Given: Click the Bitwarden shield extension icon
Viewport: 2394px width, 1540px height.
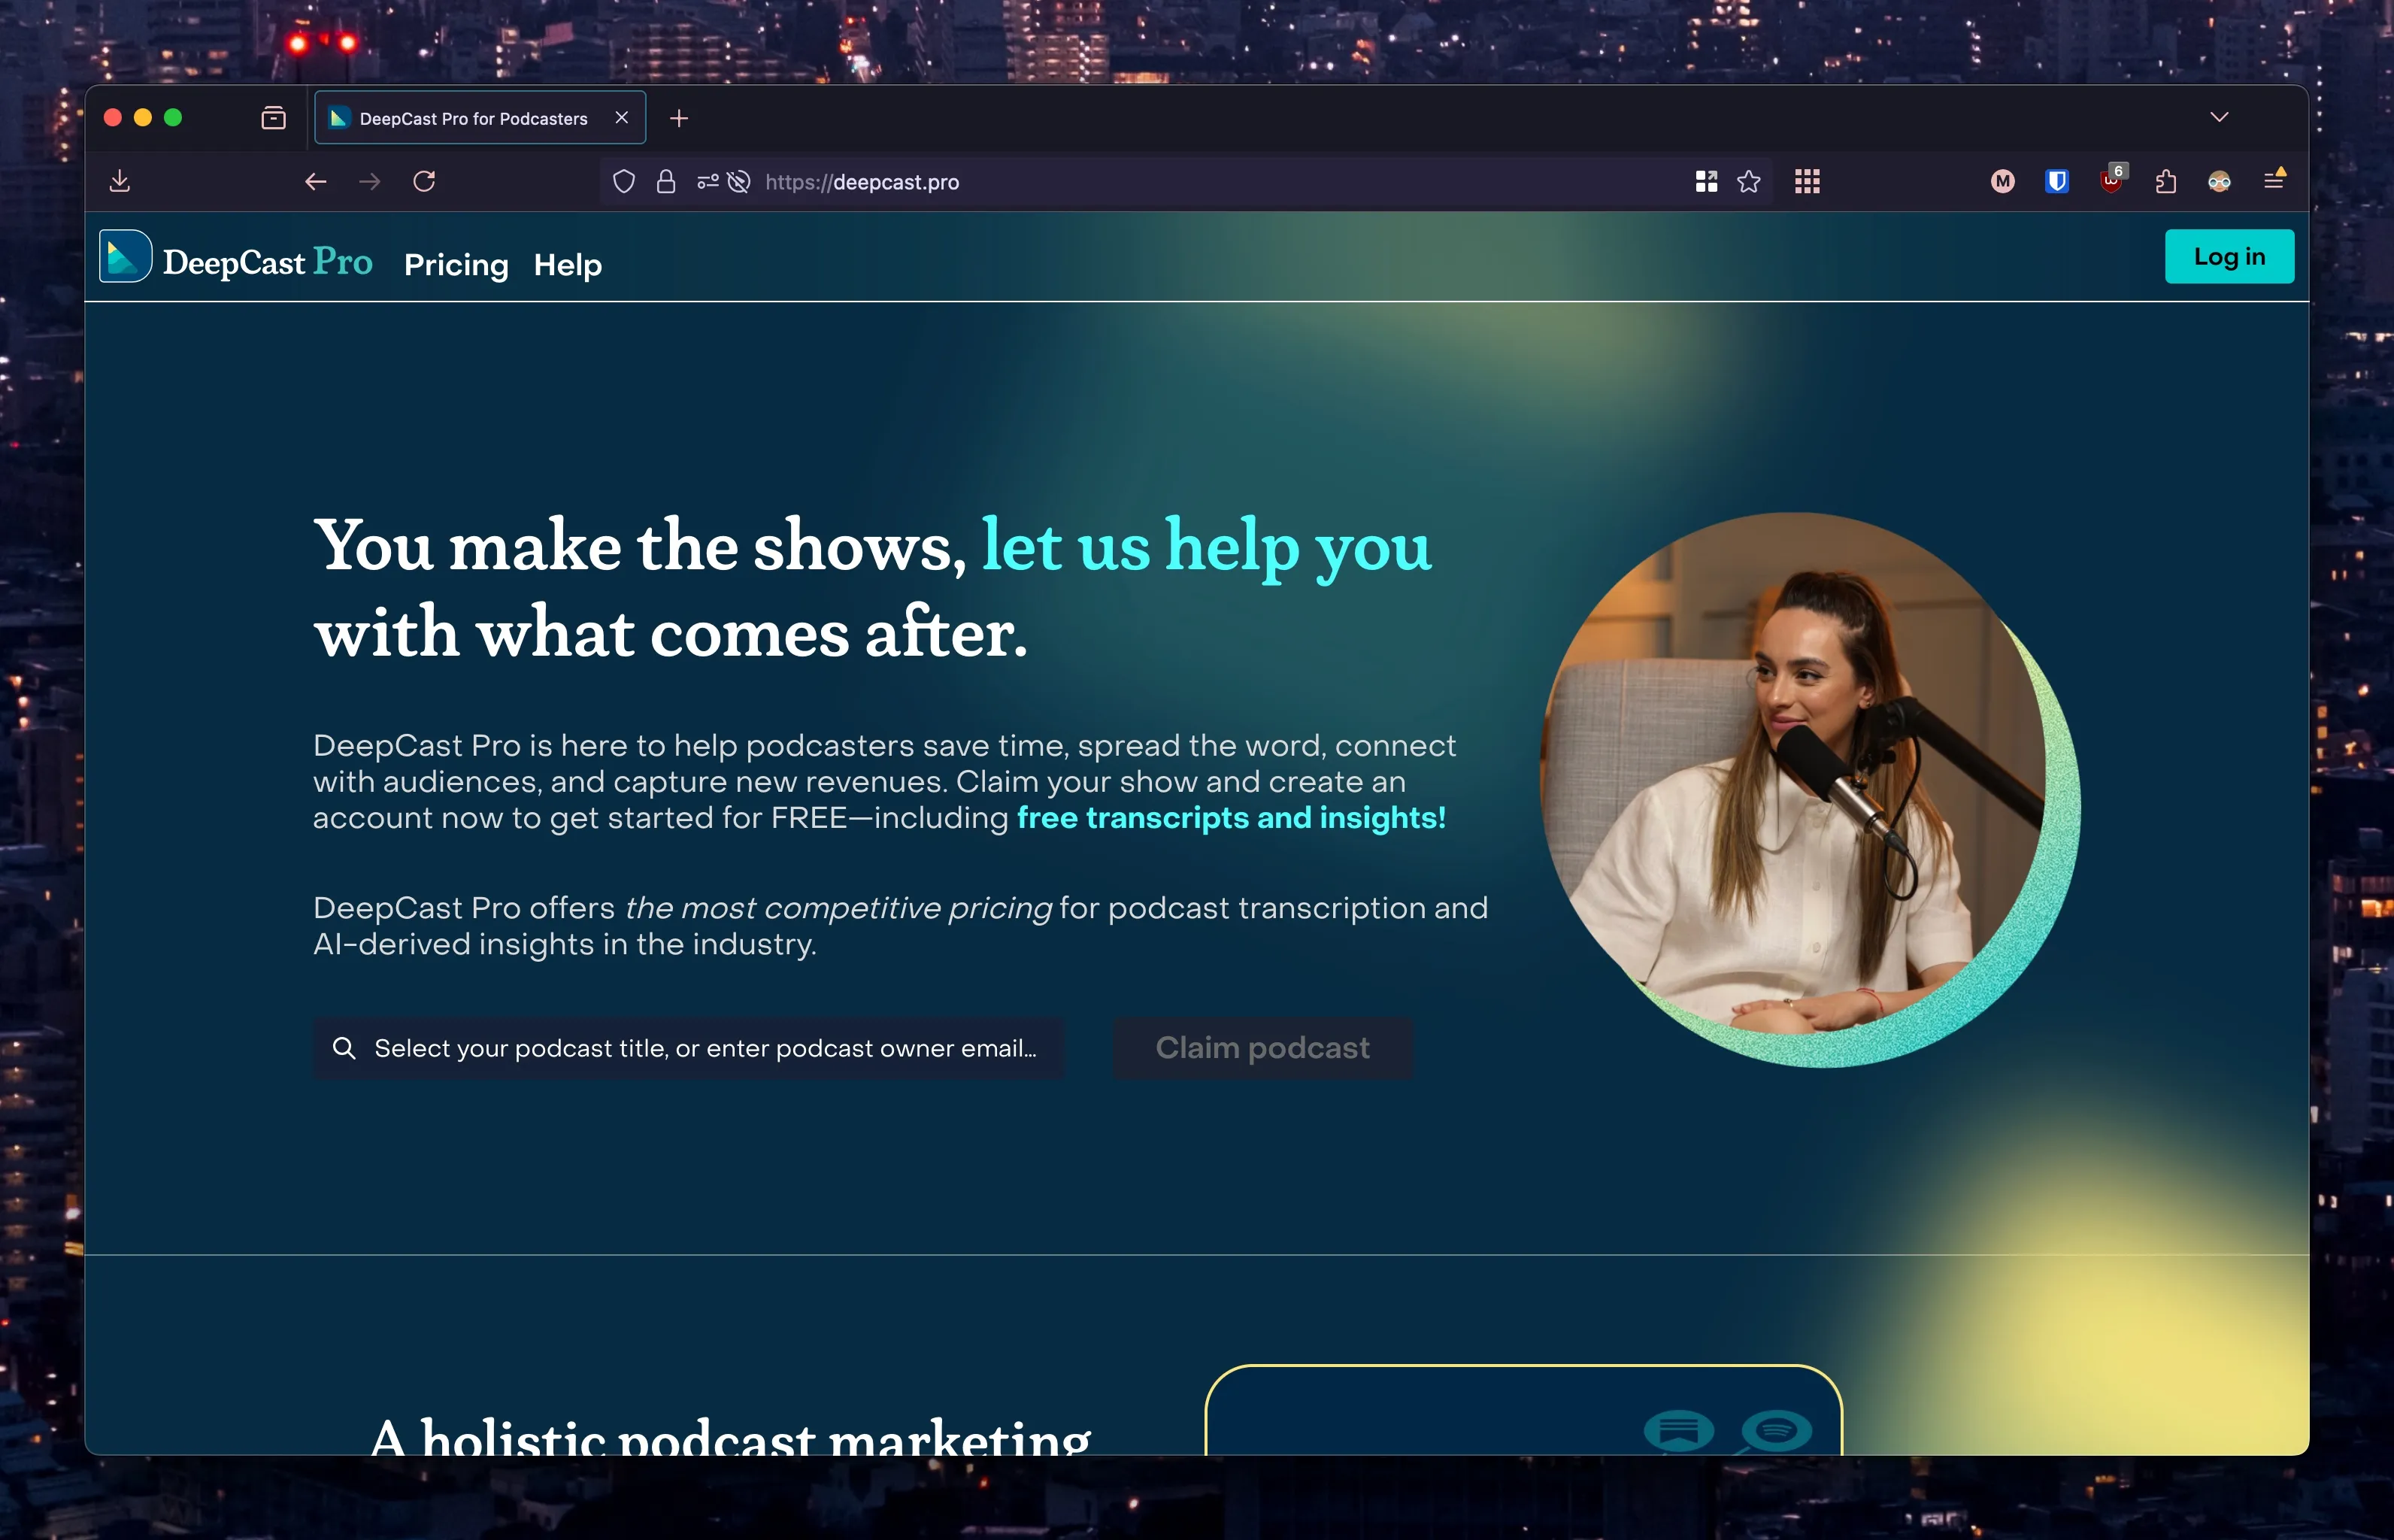Looking at the screenshot, I should pos(2053,181).
